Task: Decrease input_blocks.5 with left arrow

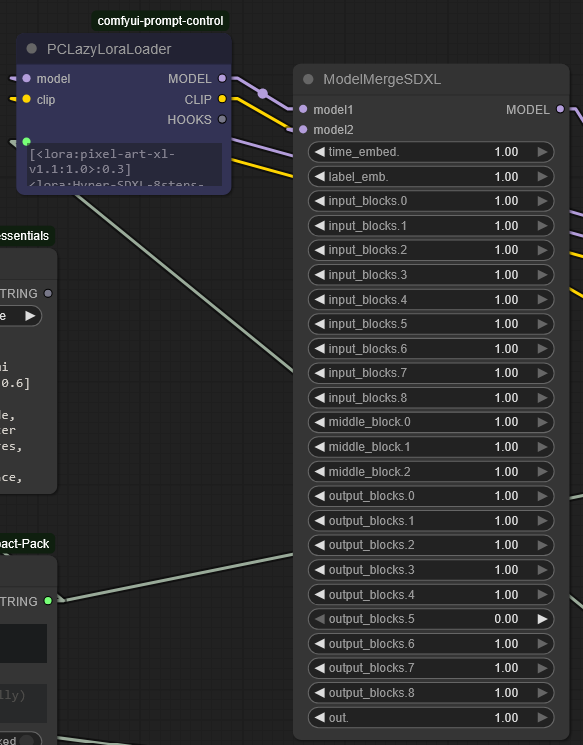Action: tap(319, 324)
